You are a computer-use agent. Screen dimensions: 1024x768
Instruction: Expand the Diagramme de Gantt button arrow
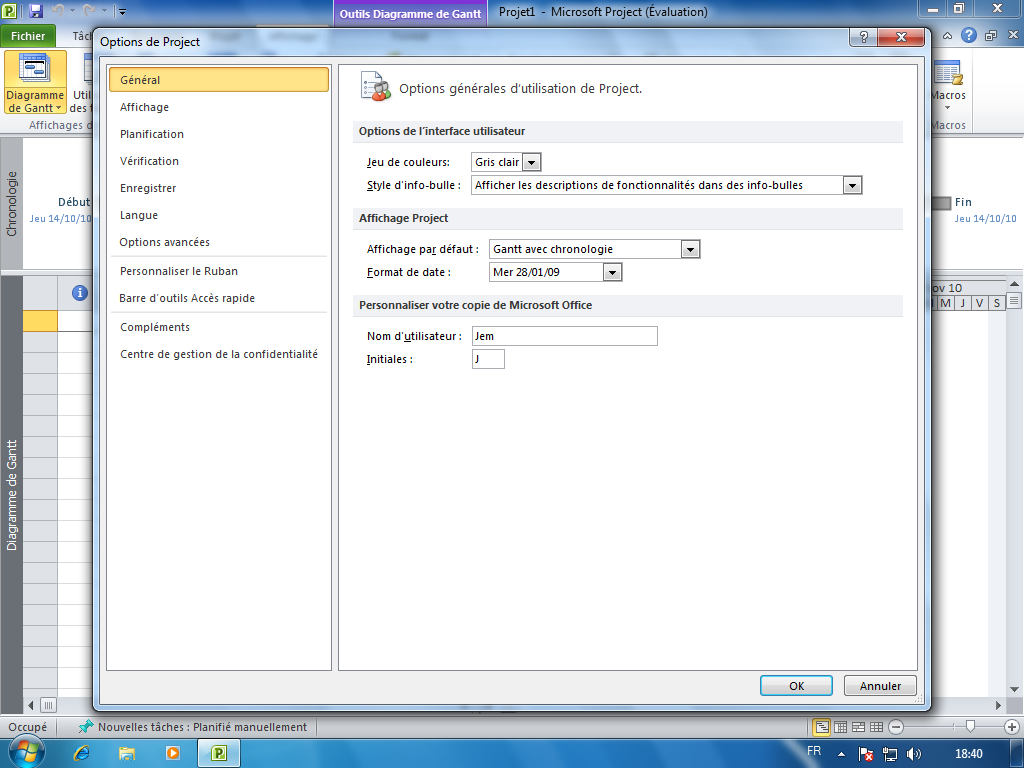[x=58, y=108]
